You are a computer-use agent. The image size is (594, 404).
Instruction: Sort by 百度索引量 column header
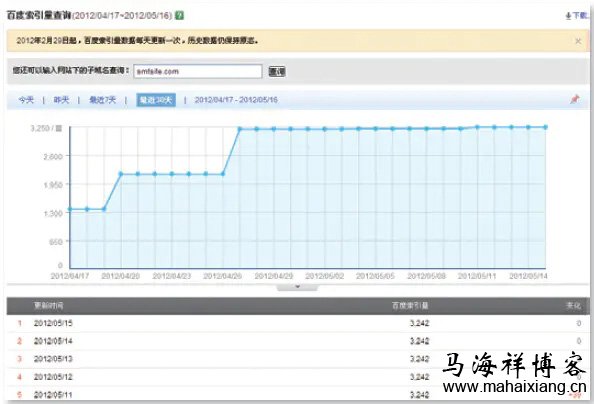coord(410,305)
